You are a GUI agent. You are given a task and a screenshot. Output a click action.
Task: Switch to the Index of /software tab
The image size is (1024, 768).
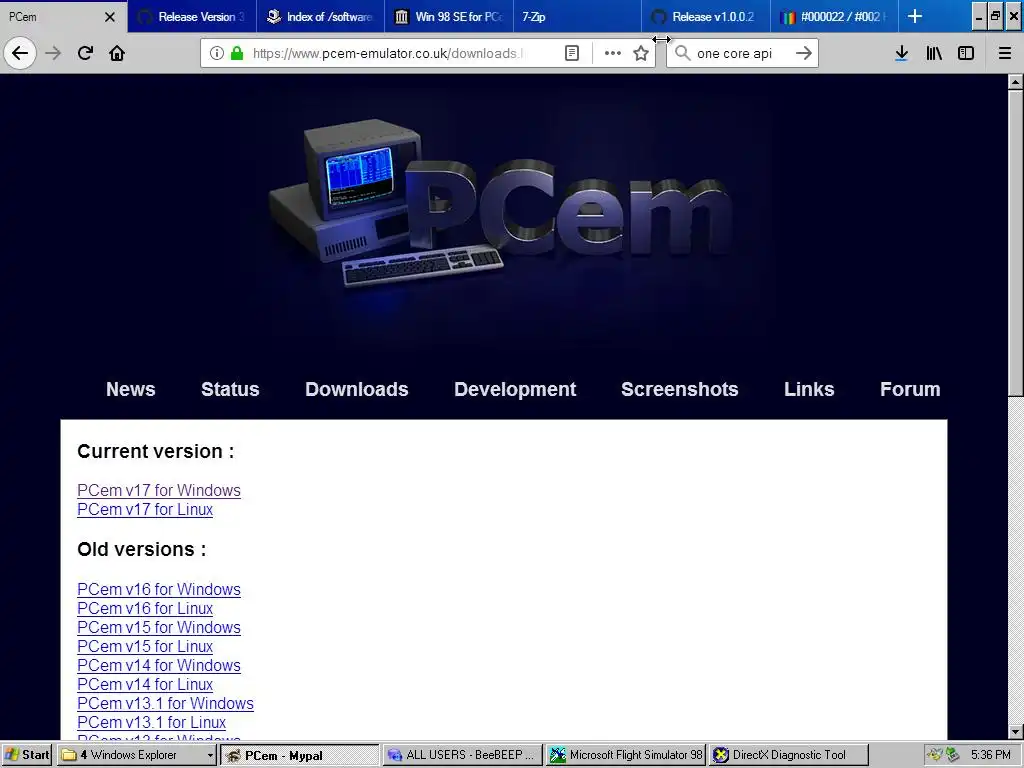click(x=321, y=16)
